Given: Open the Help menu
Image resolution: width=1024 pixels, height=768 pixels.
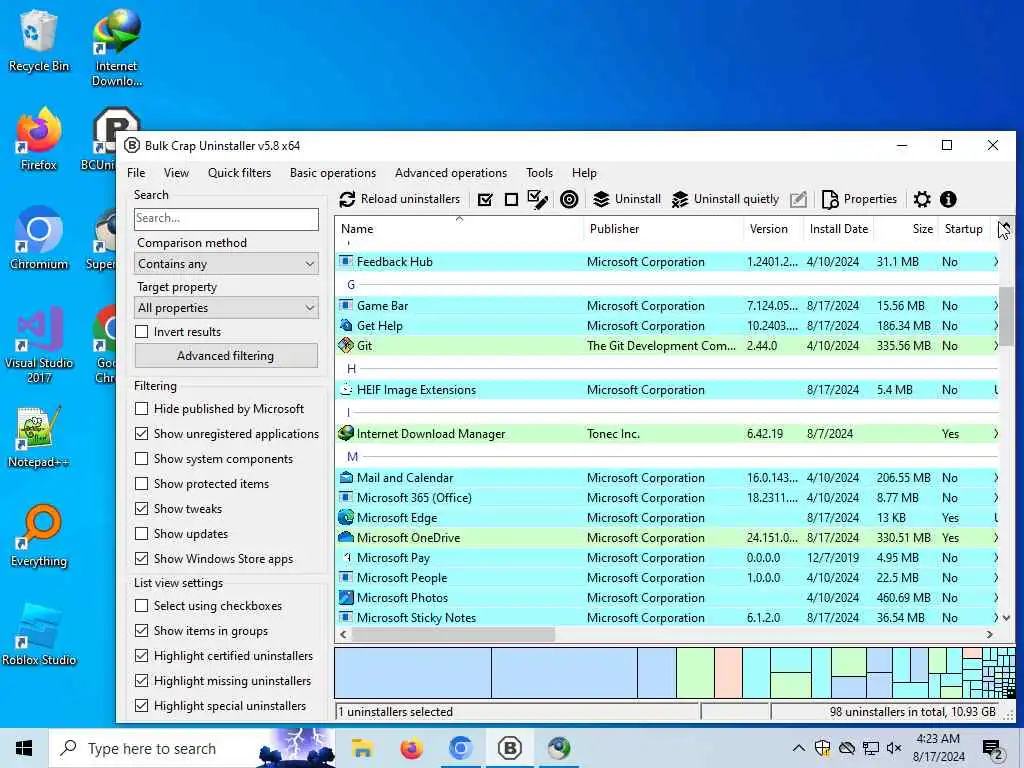Looking at the screenshot, I should (584, 173).
